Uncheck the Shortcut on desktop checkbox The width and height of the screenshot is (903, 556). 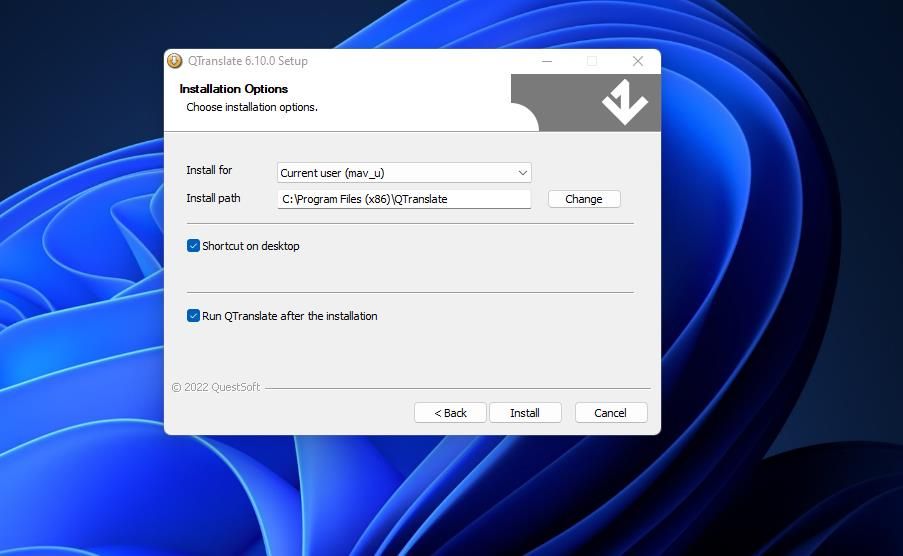[194, 246]
